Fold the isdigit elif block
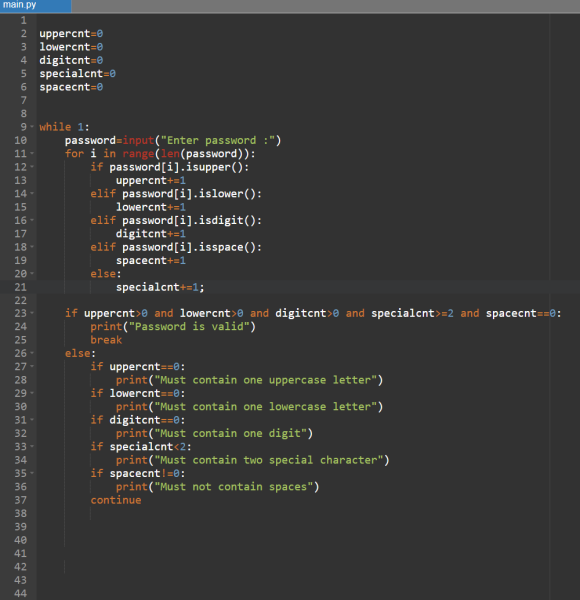The image size is (580, 600). (32, 220)
